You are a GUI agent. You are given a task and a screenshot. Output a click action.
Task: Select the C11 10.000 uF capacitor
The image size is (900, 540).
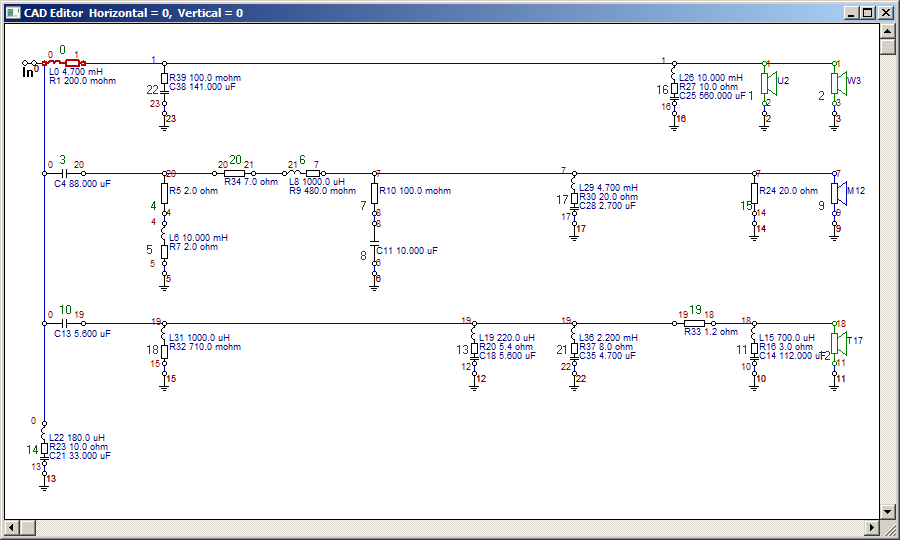click(374, 251)
